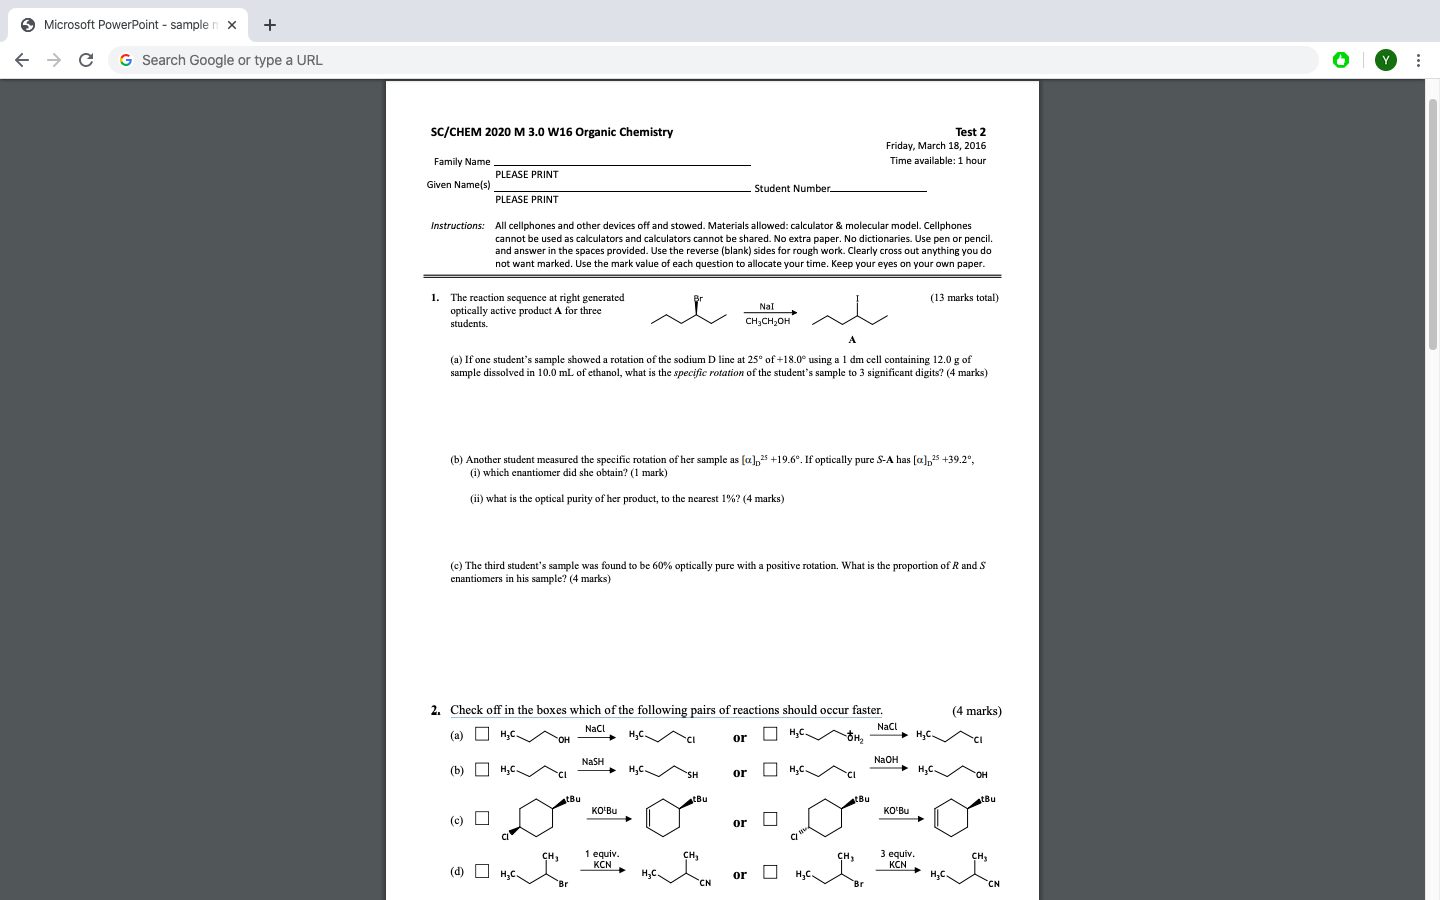Click '(ii) what is the optical purity' text
The width and height of the screenshot is (1440, 900).
627,499
